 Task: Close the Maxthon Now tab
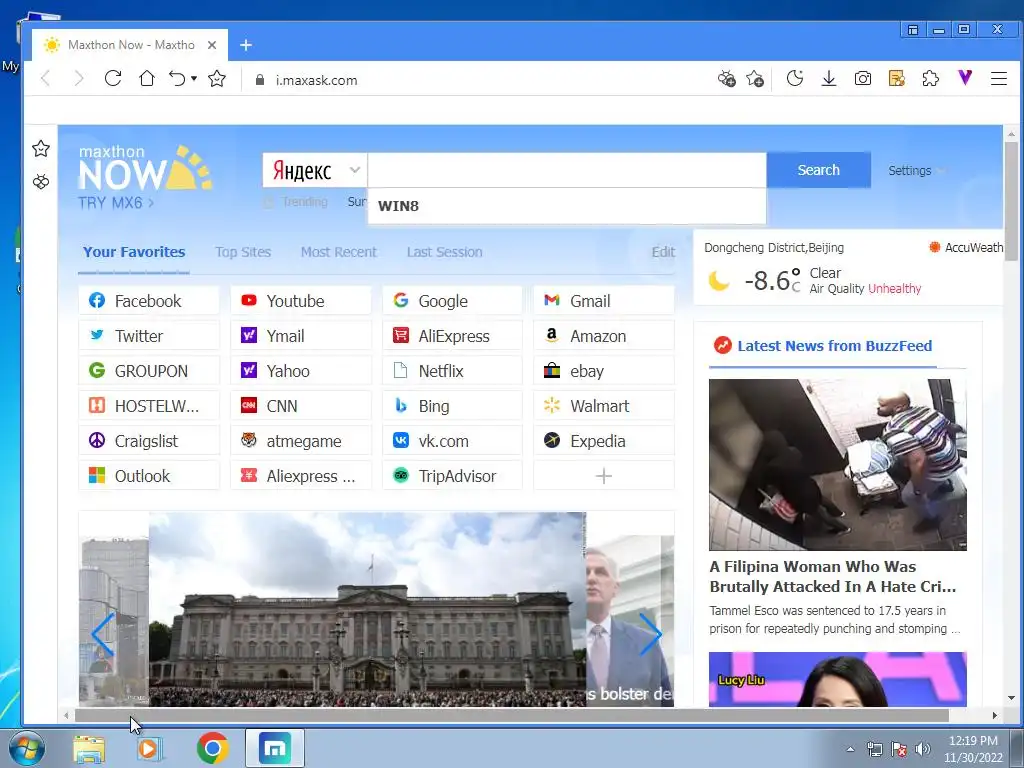pos(212,45)
